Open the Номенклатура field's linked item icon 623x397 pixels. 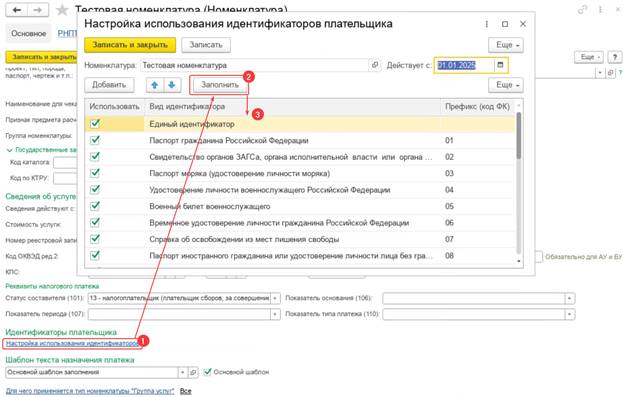tap(374, 65)
